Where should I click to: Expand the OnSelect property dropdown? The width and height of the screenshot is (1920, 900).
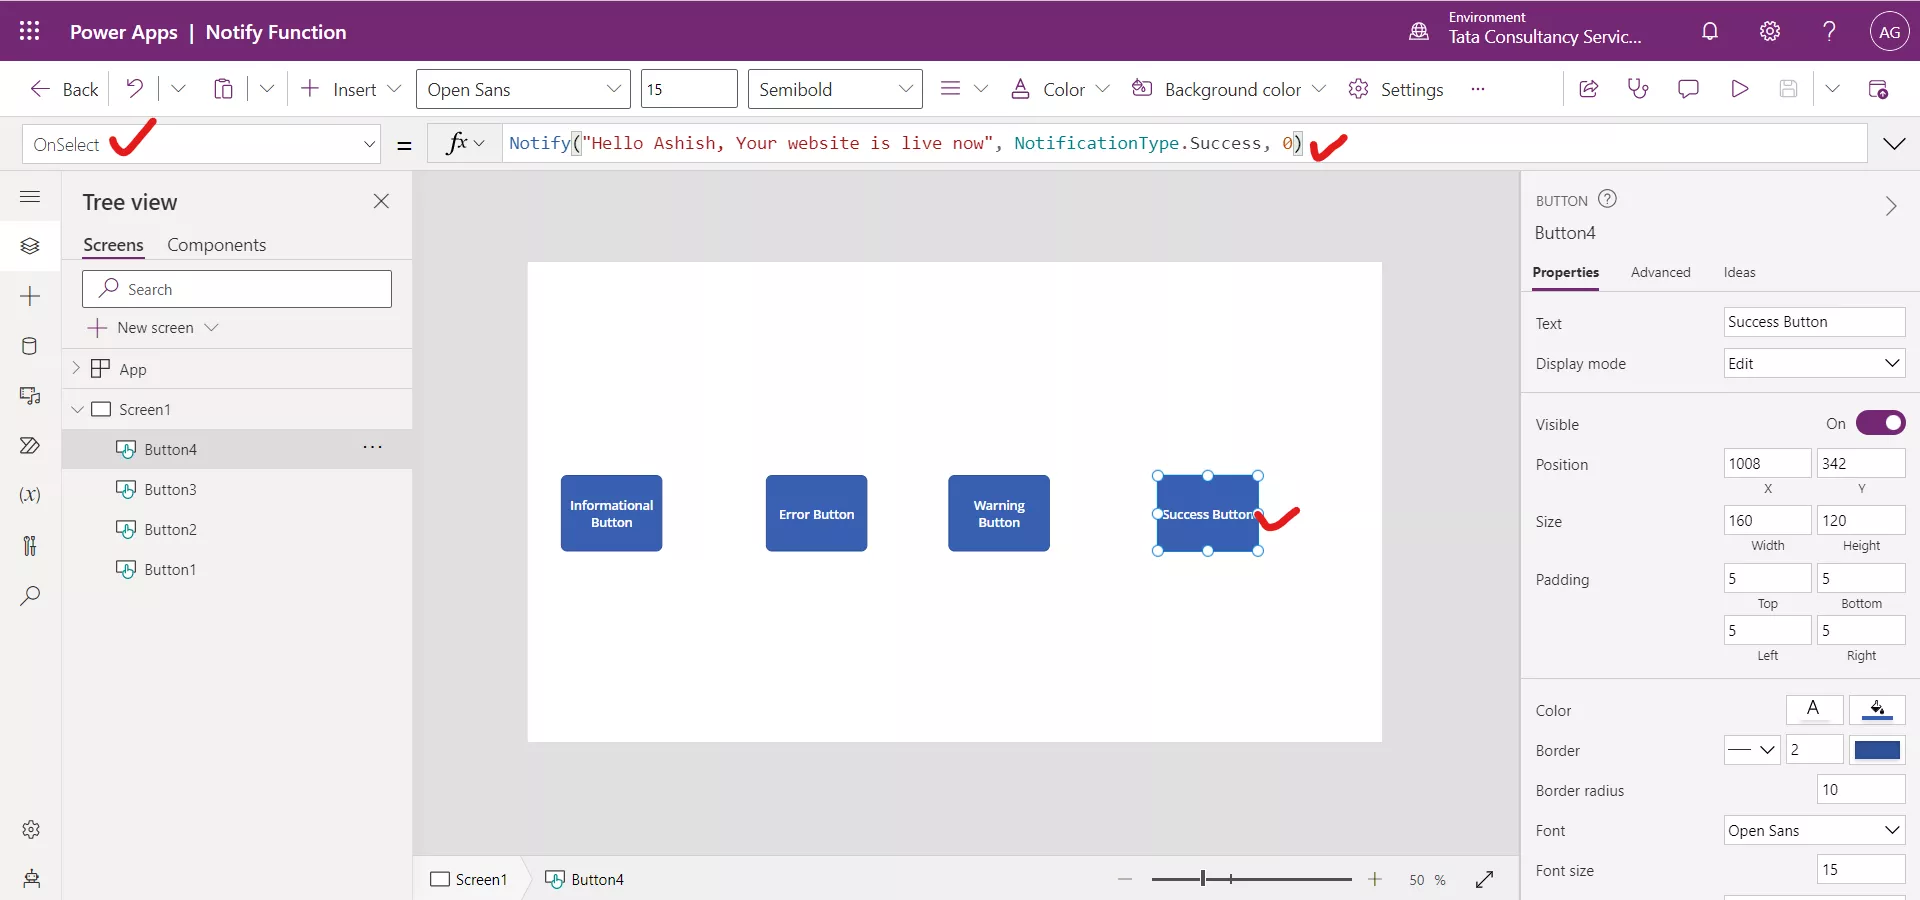tap(370, 143)
